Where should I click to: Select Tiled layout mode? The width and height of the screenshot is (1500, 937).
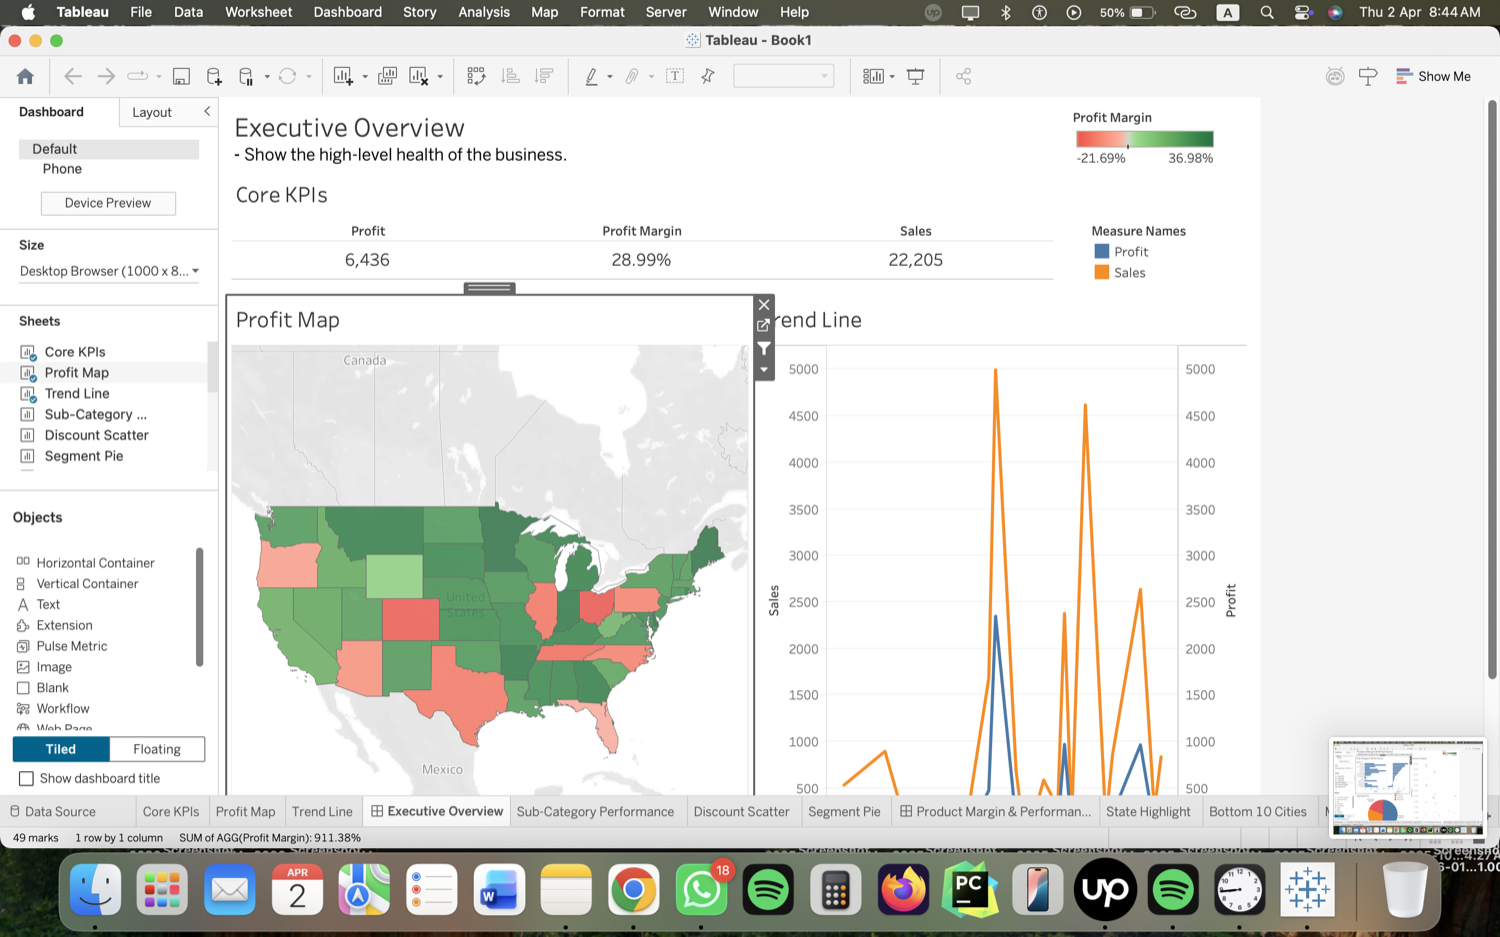tap(60, 749)
